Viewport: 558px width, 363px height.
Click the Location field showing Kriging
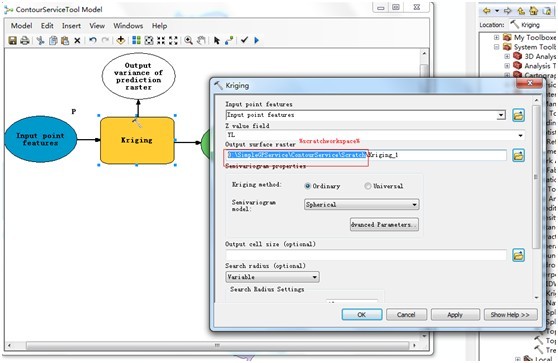(x=532, y=25)
